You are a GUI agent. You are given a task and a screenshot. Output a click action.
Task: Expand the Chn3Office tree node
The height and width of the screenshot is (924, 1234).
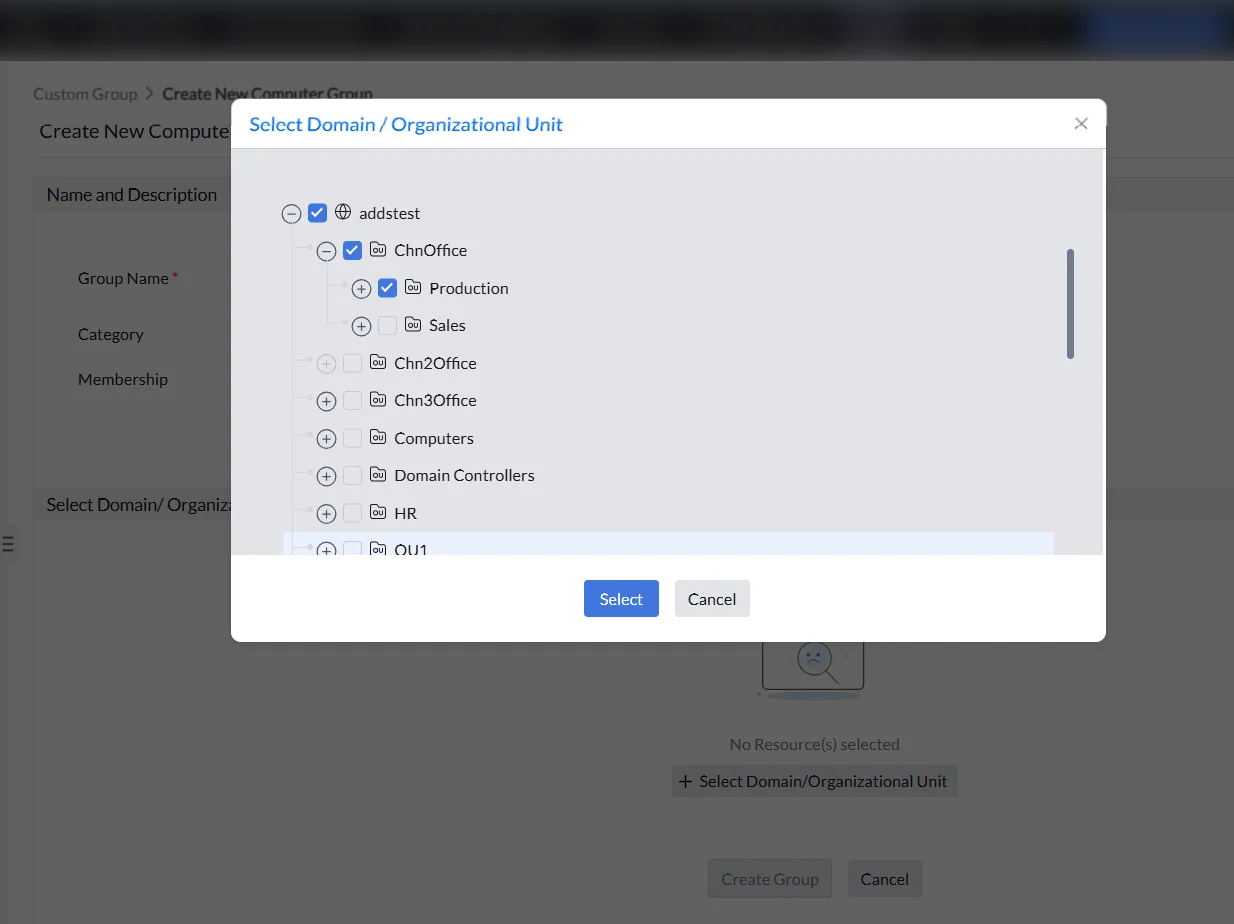pos(326,401)
